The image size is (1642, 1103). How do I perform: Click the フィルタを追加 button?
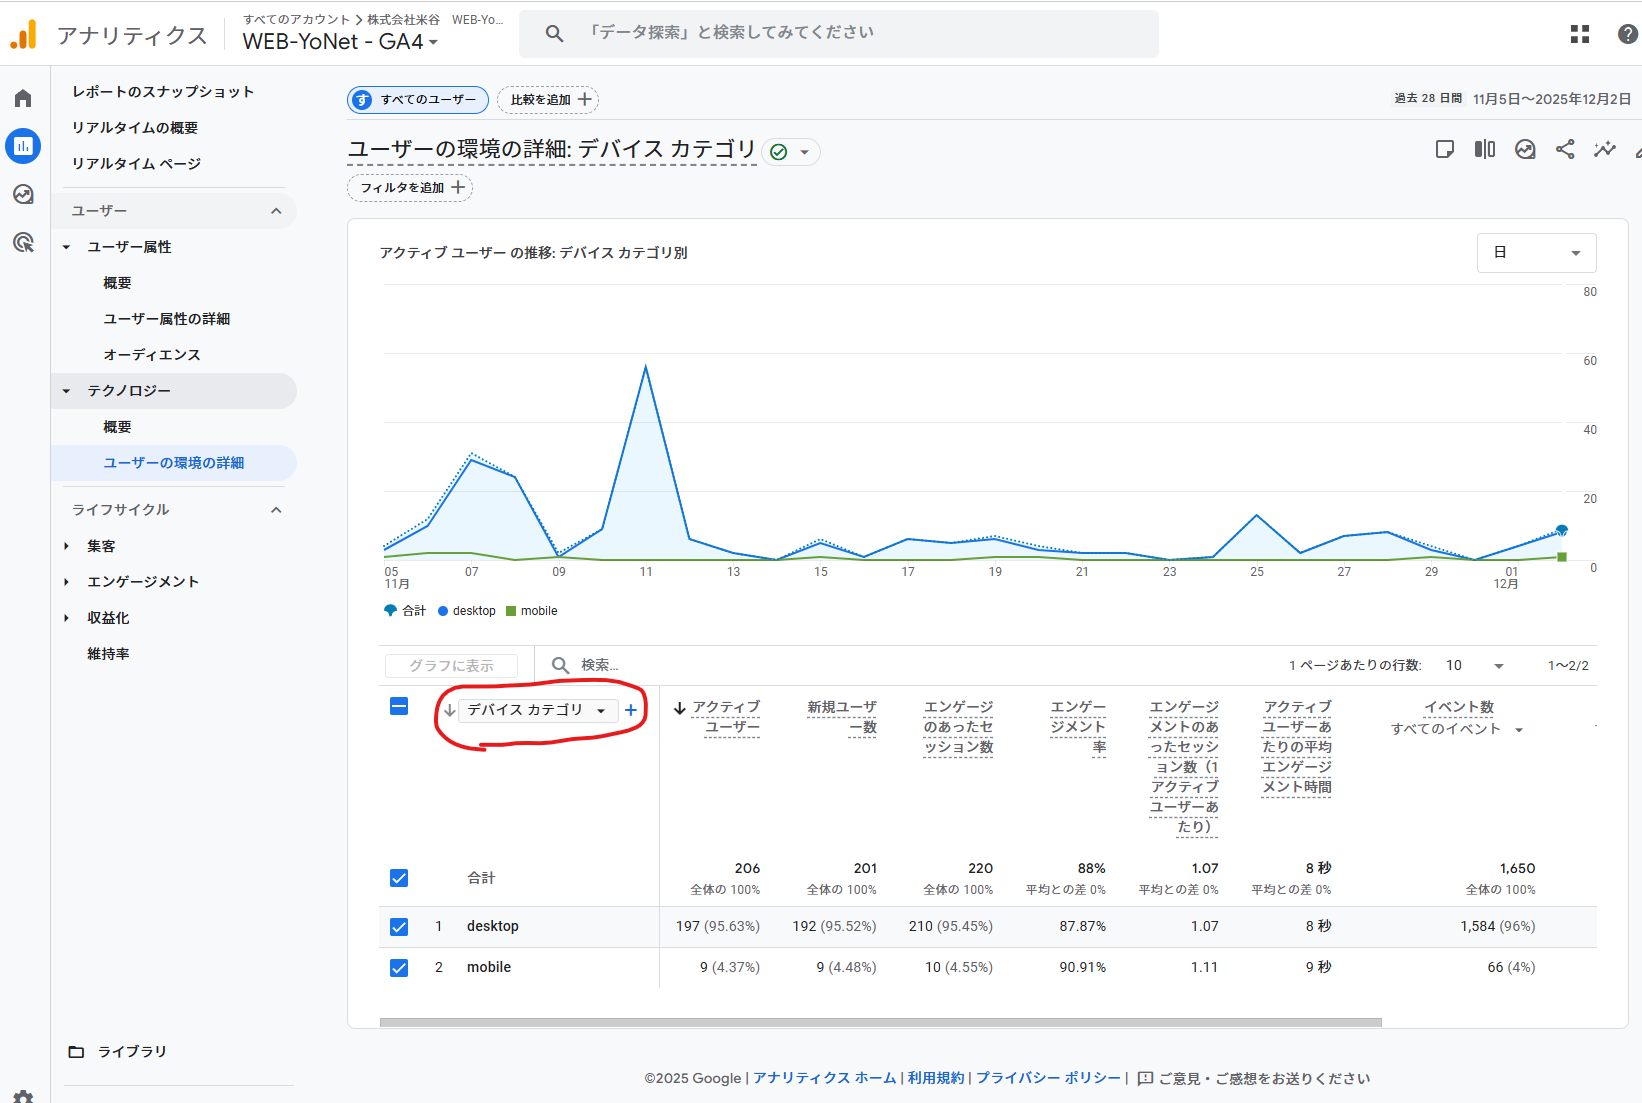[410, 188]
